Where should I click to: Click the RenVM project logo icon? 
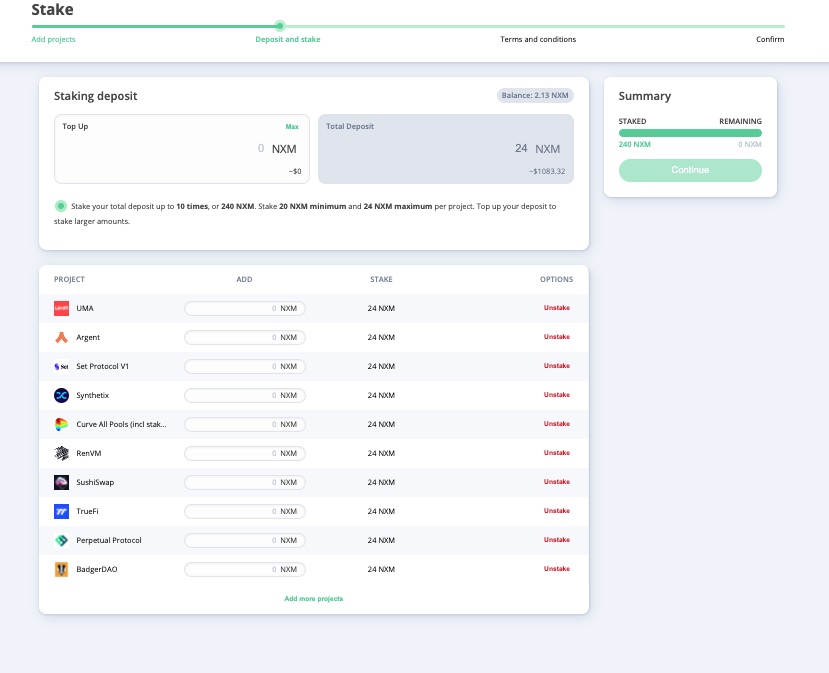pos(61,453)
